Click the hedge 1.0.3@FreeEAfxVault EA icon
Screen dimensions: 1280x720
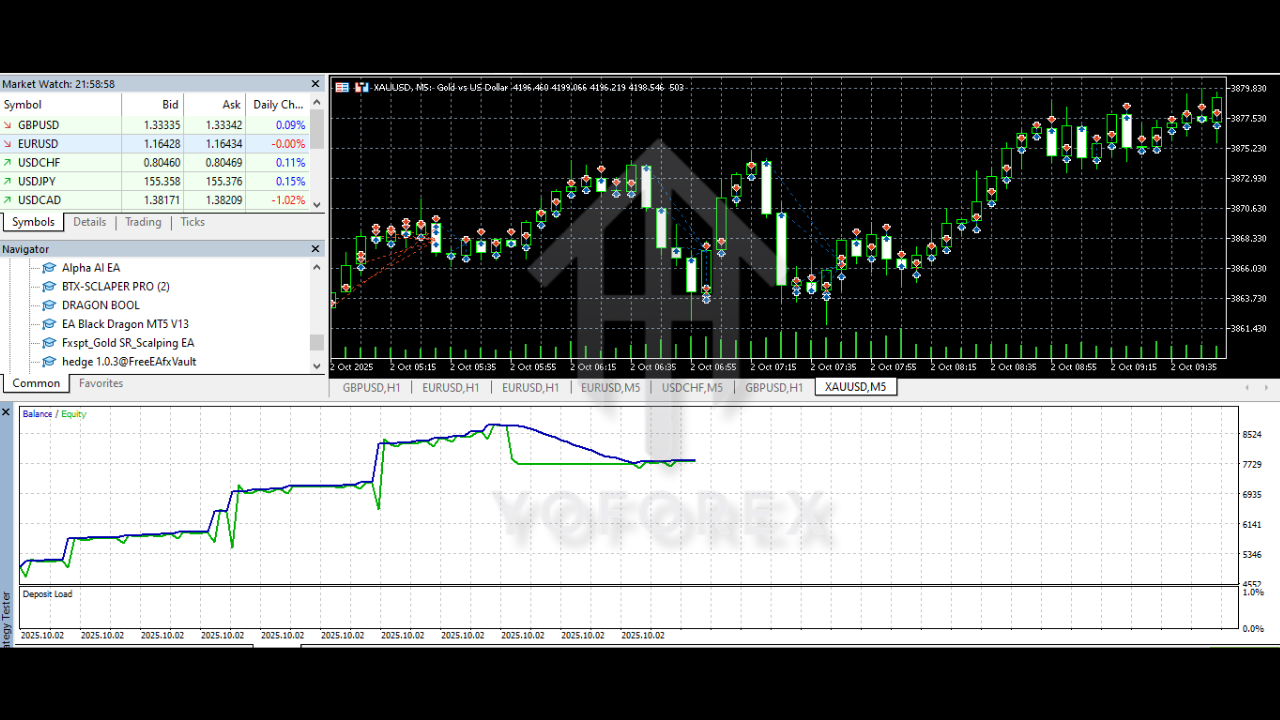(48, 361)
